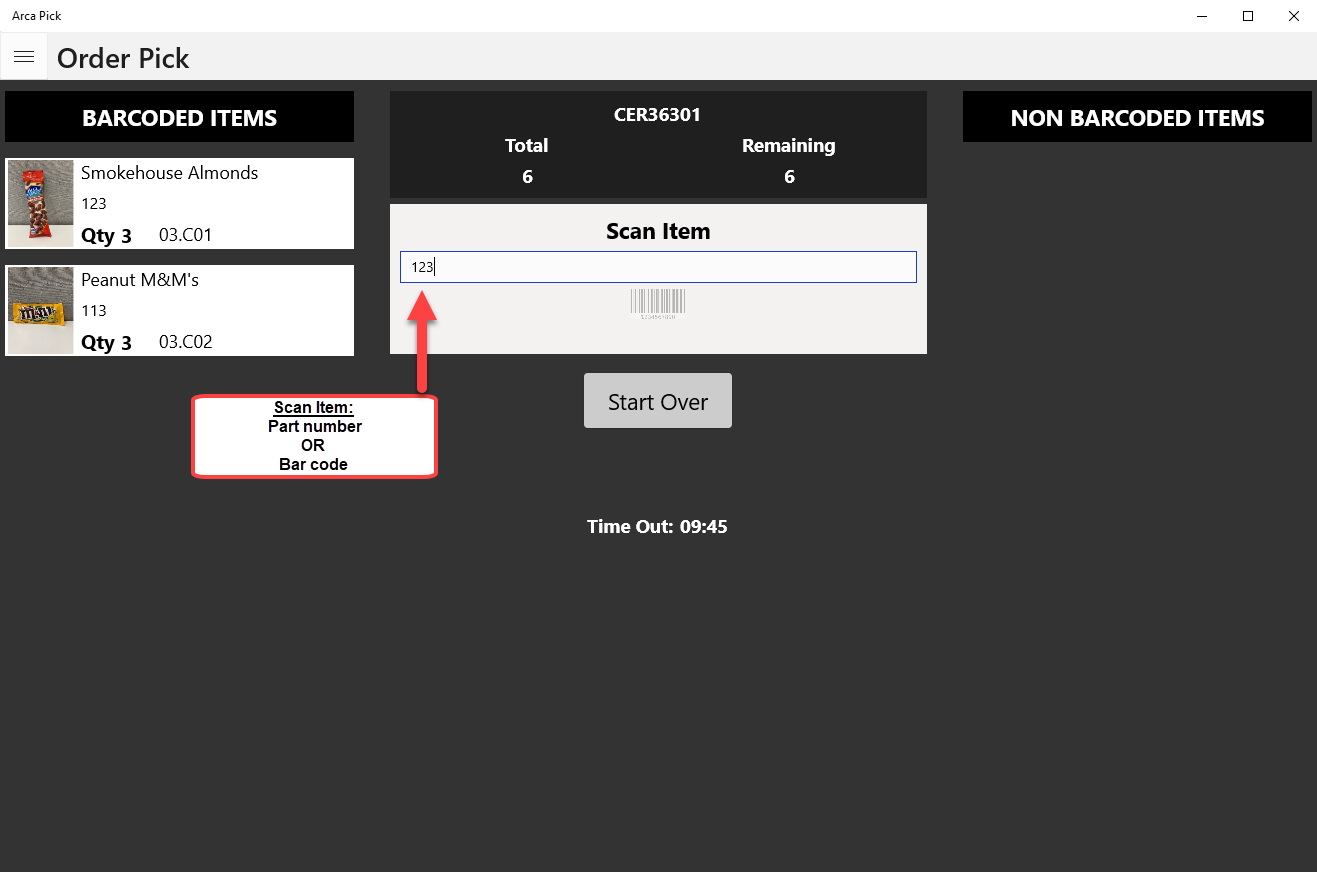Click part number 123 under Smokehouse Almonds
This screenshot has height=873, width=1317.
pyautogui.click(x=94, y=204)
